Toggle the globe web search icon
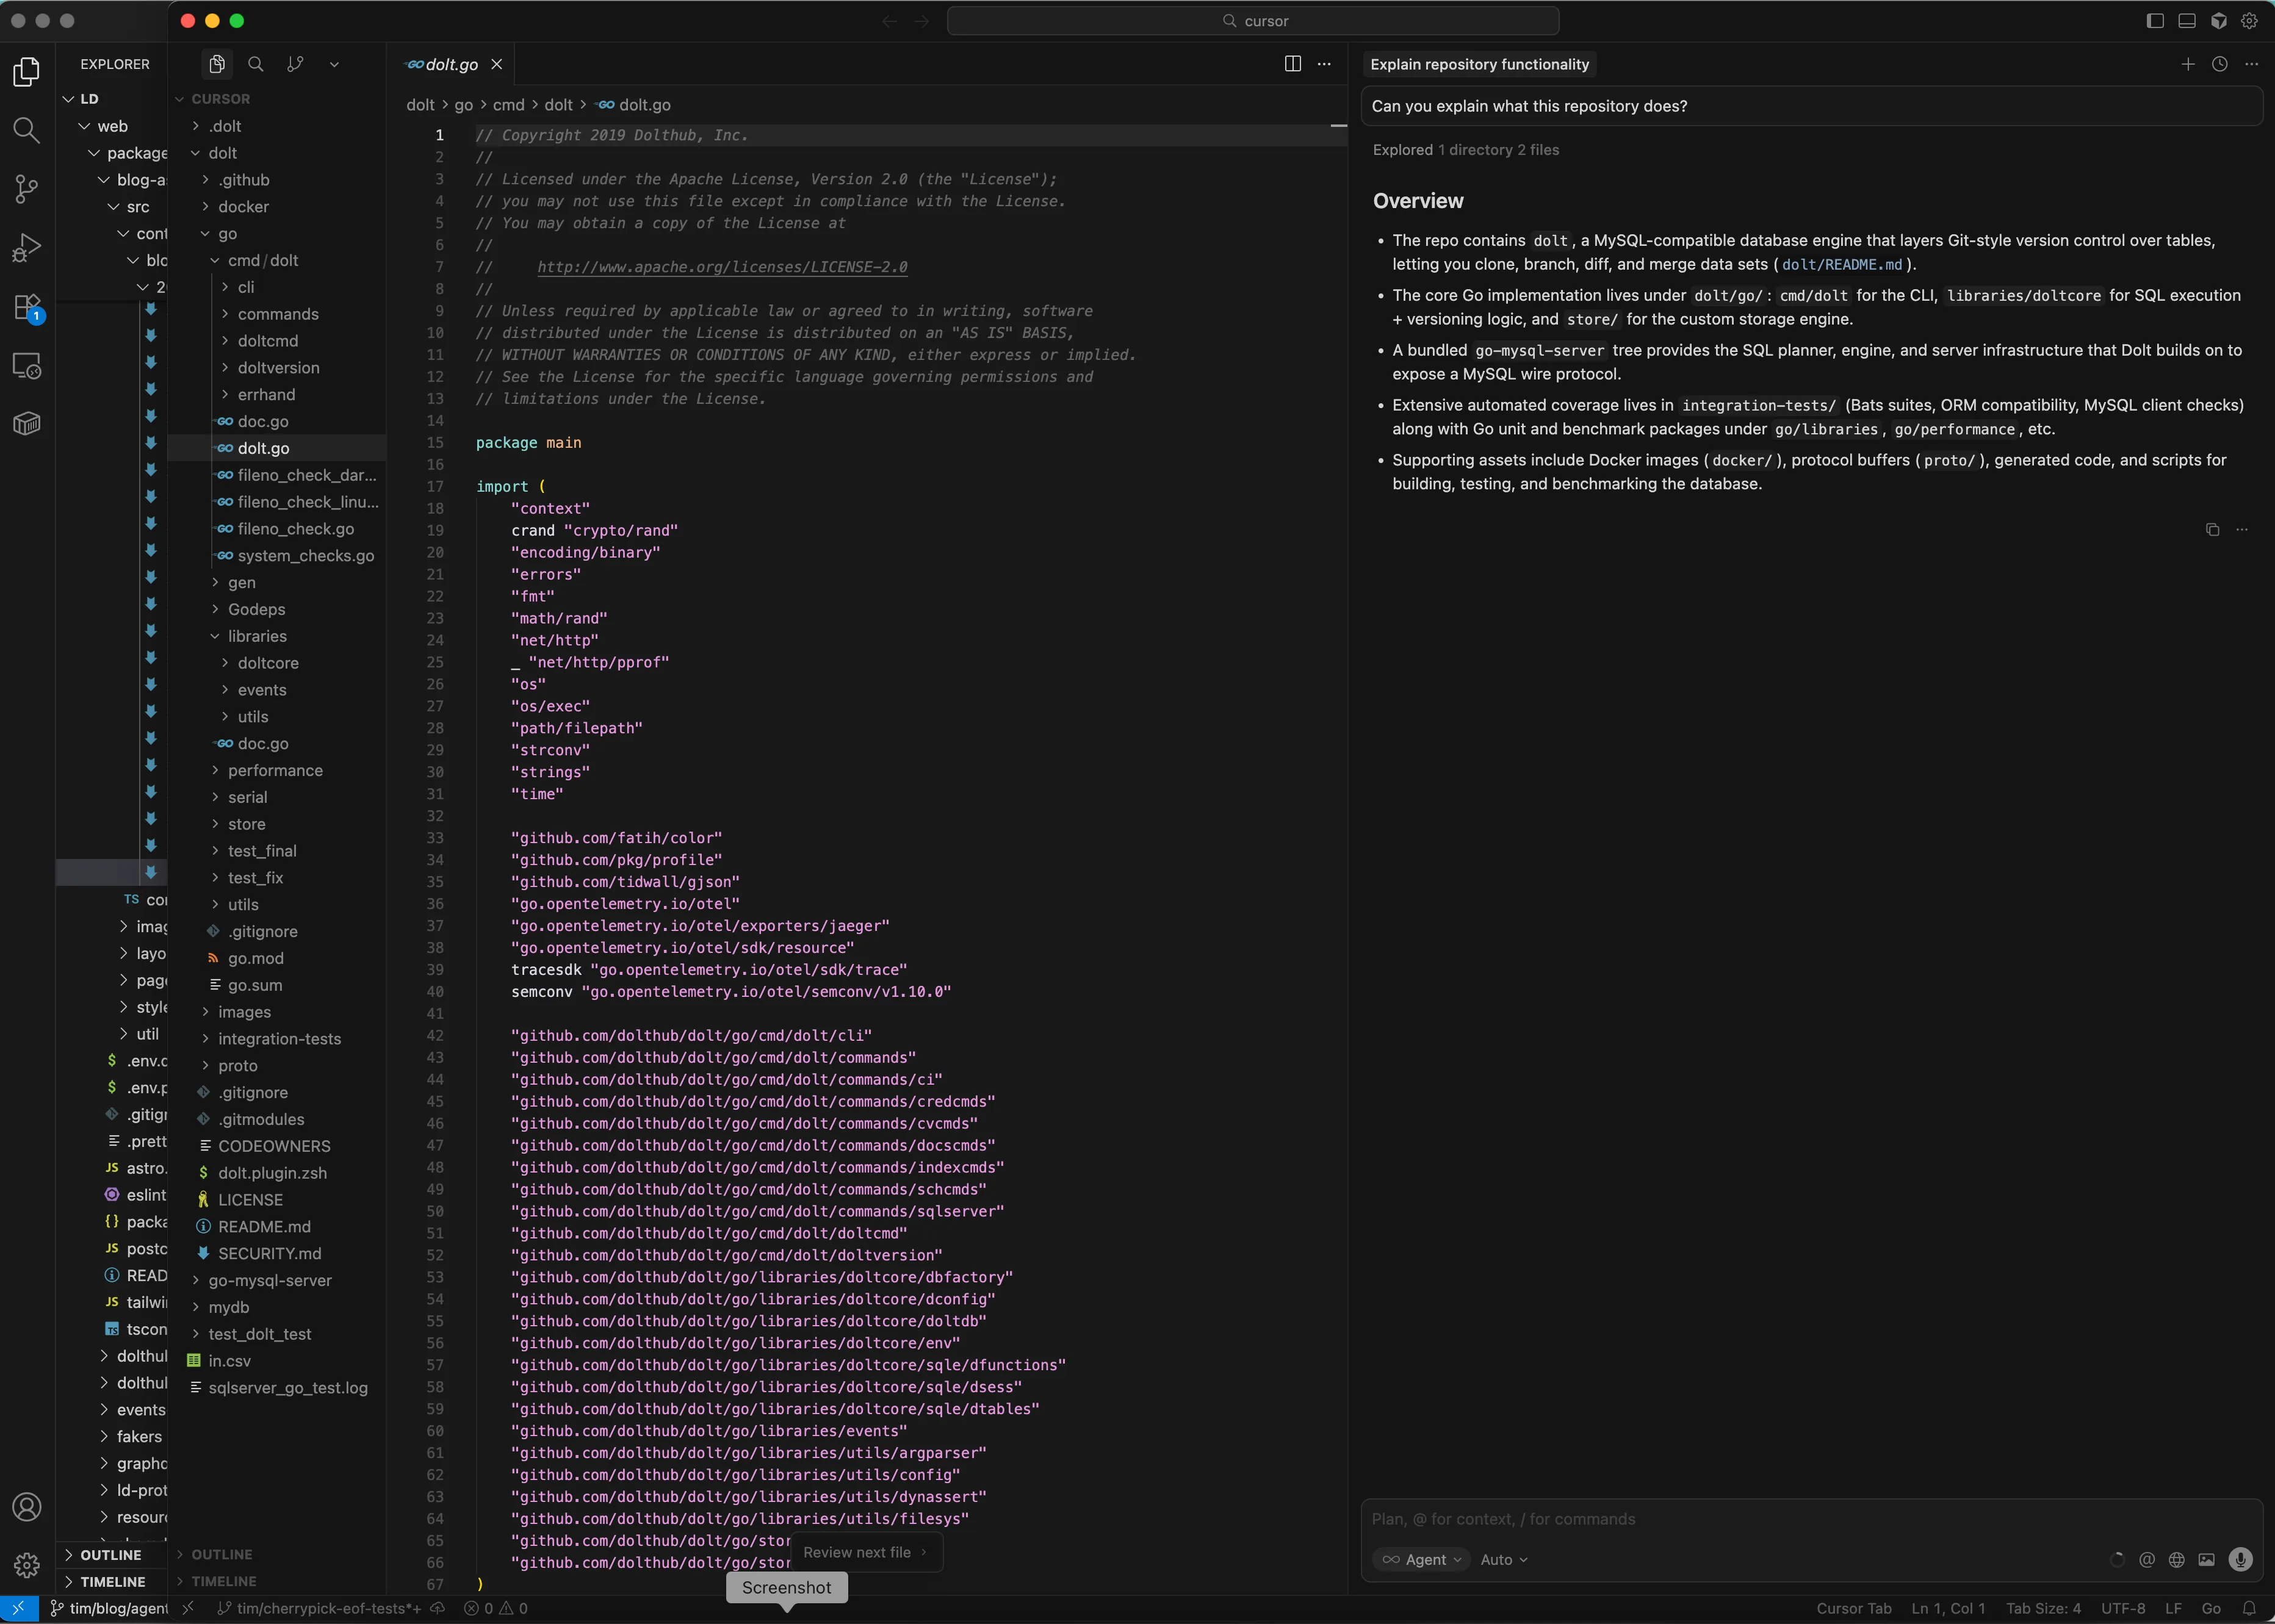Image resolution: width=2275 pixels, height=1624 pixels. click(x=2176, y=1559)
